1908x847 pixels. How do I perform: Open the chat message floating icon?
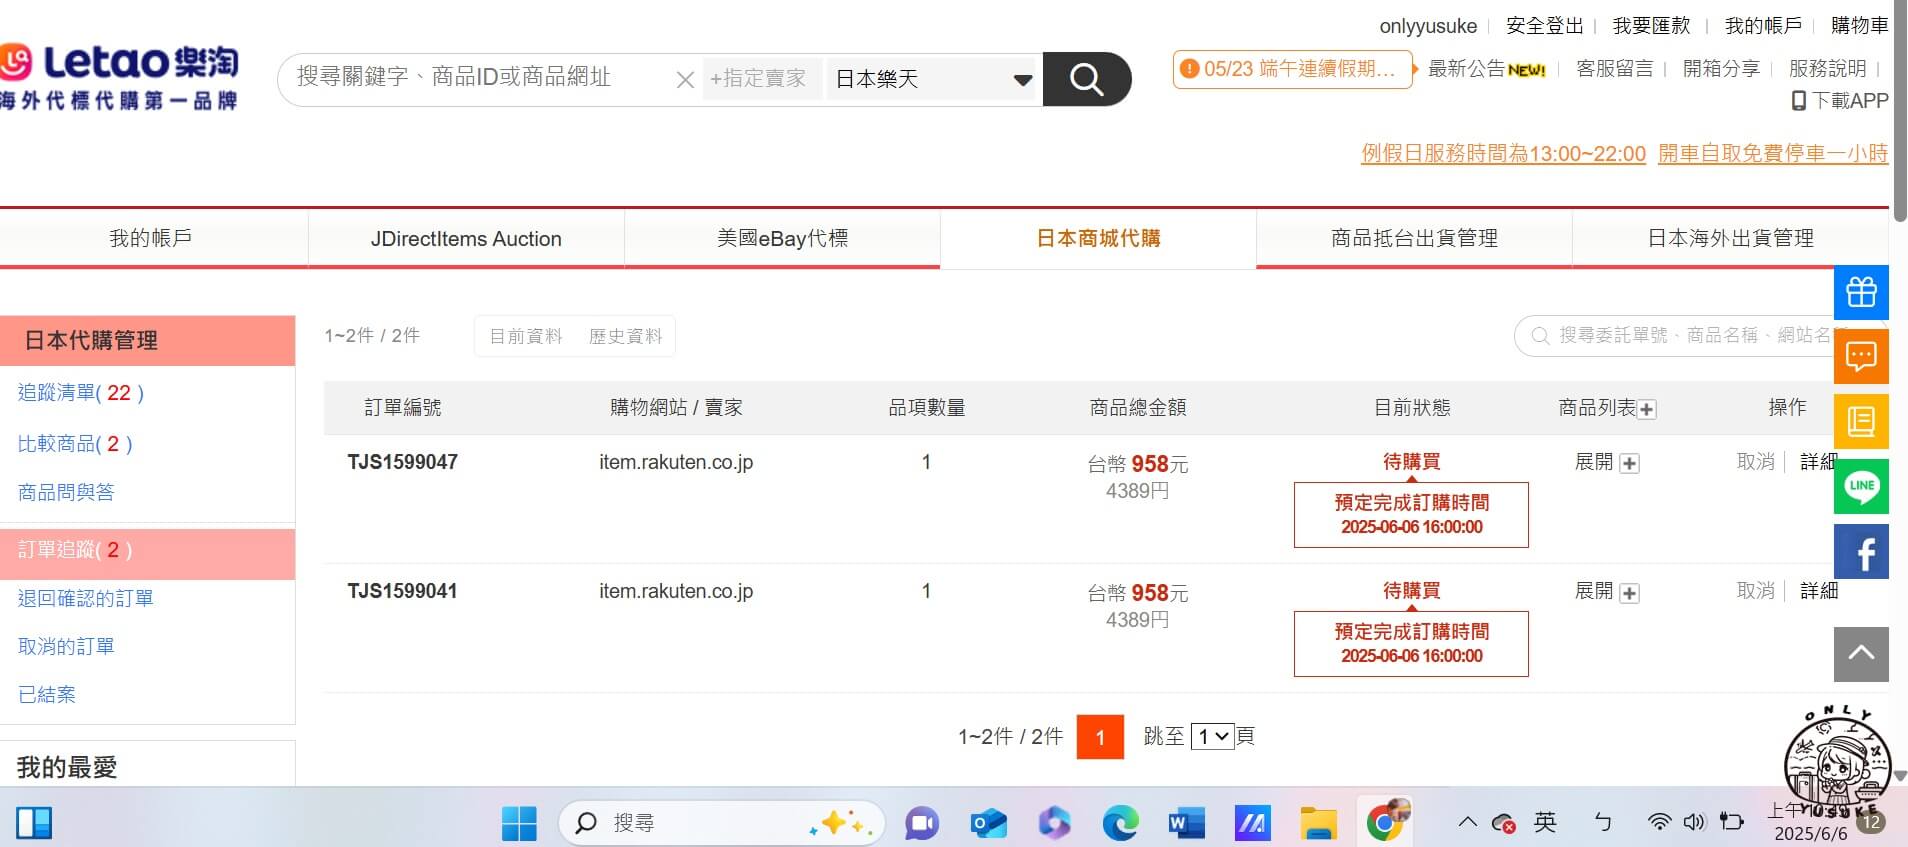(x=1861, y=356)
